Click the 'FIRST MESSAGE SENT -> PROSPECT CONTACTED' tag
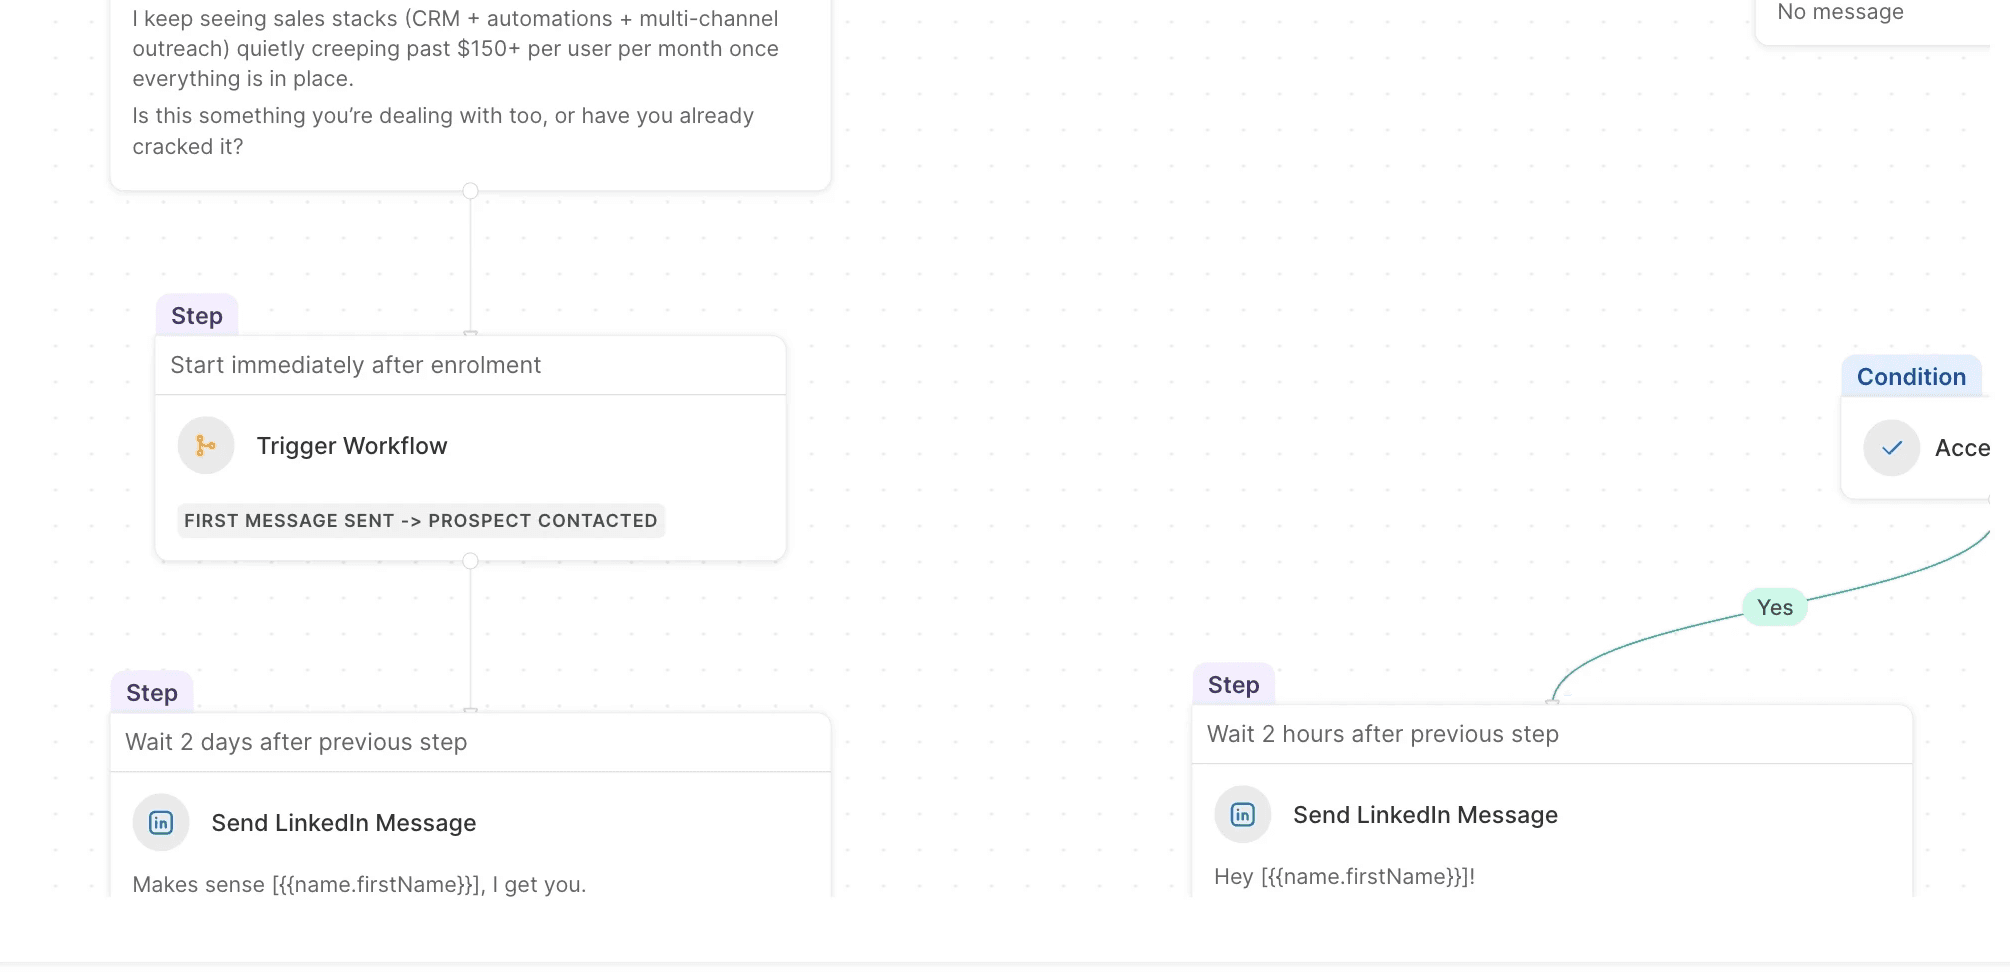 coord(420,521)
